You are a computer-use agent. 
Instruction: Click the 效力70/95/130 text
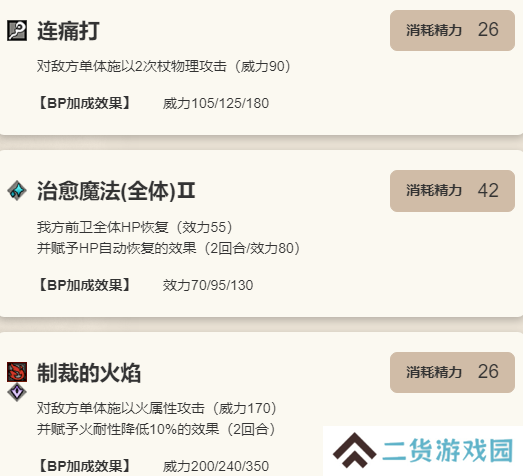click(208, 286)
